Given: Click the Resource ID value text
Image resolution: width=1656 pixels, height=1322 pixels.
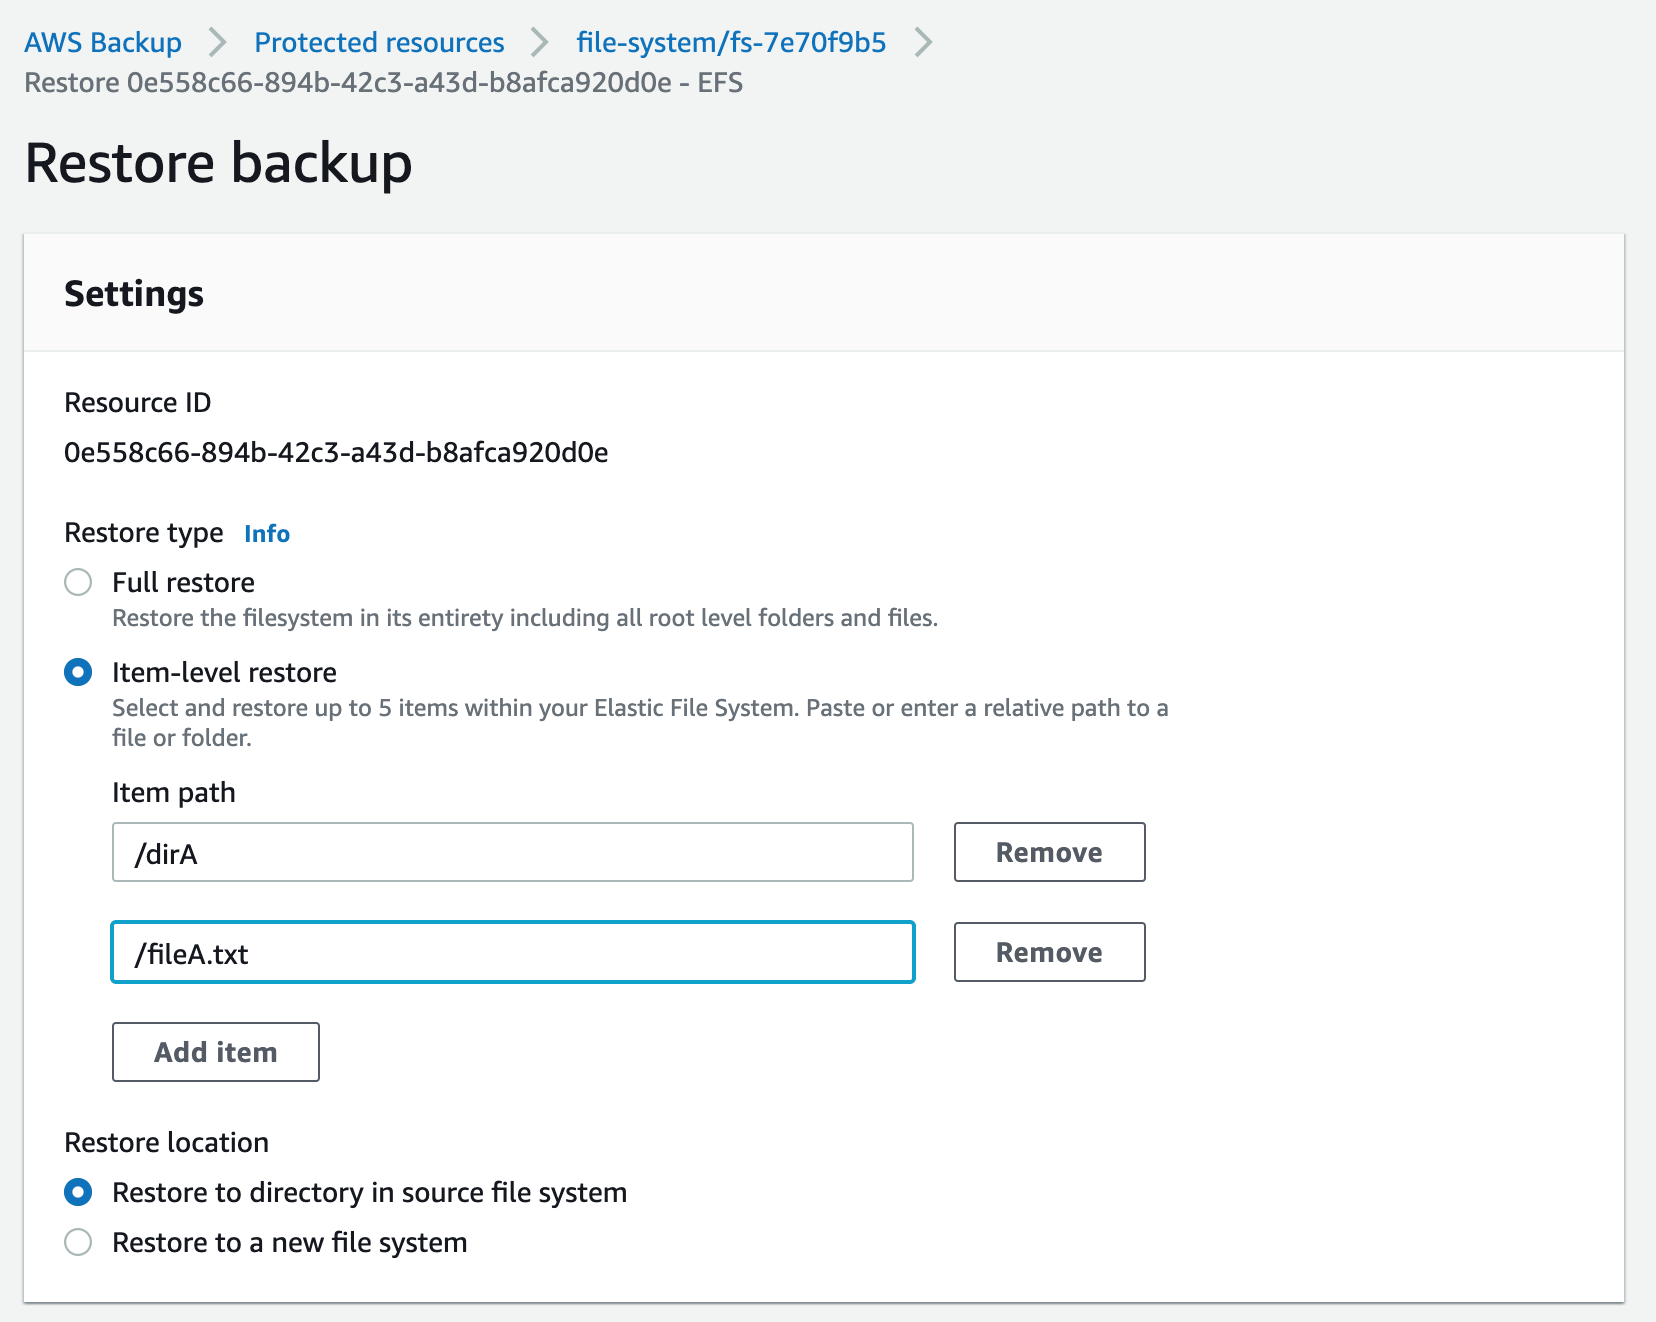Looking at the screenshot, I should [x=336, y=452].
